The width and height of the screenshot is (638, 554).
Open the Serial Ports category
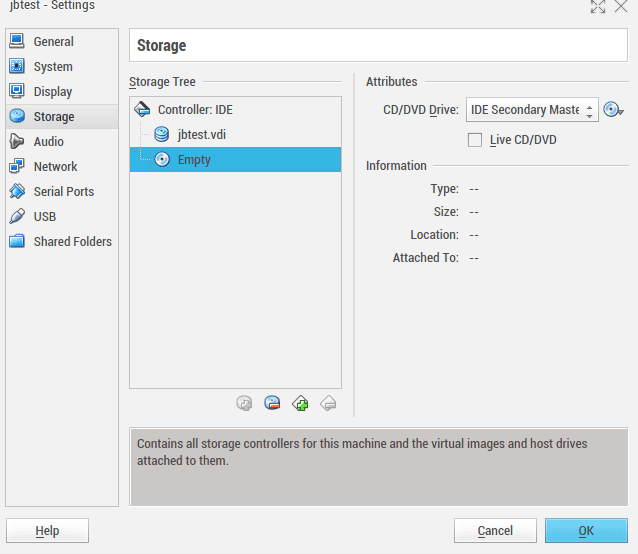click(x=62, y=192)
